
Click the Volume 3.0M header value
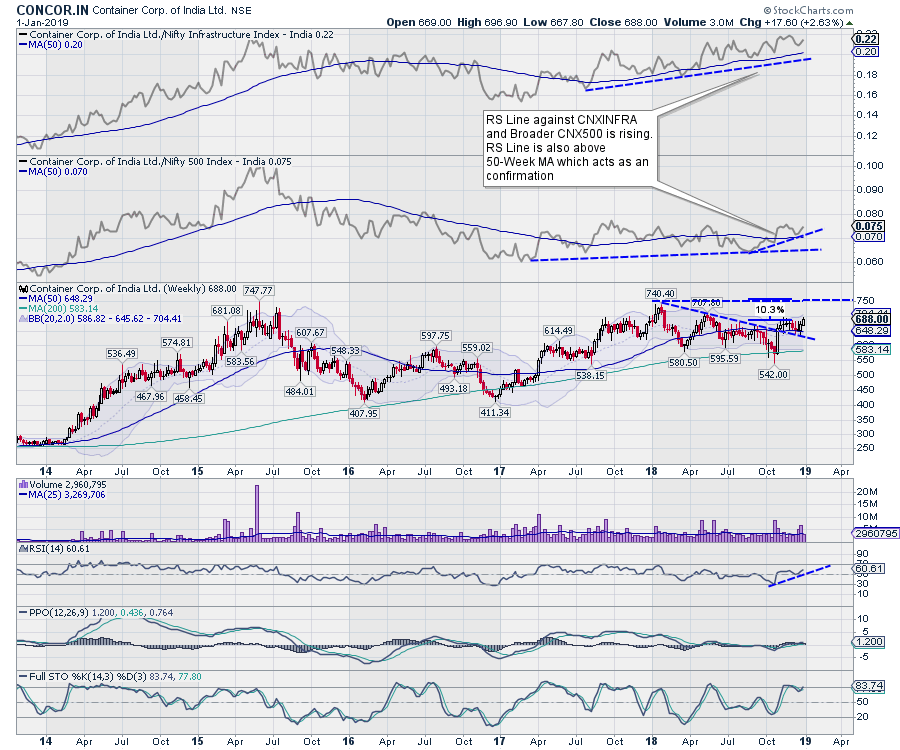[699, 22]
